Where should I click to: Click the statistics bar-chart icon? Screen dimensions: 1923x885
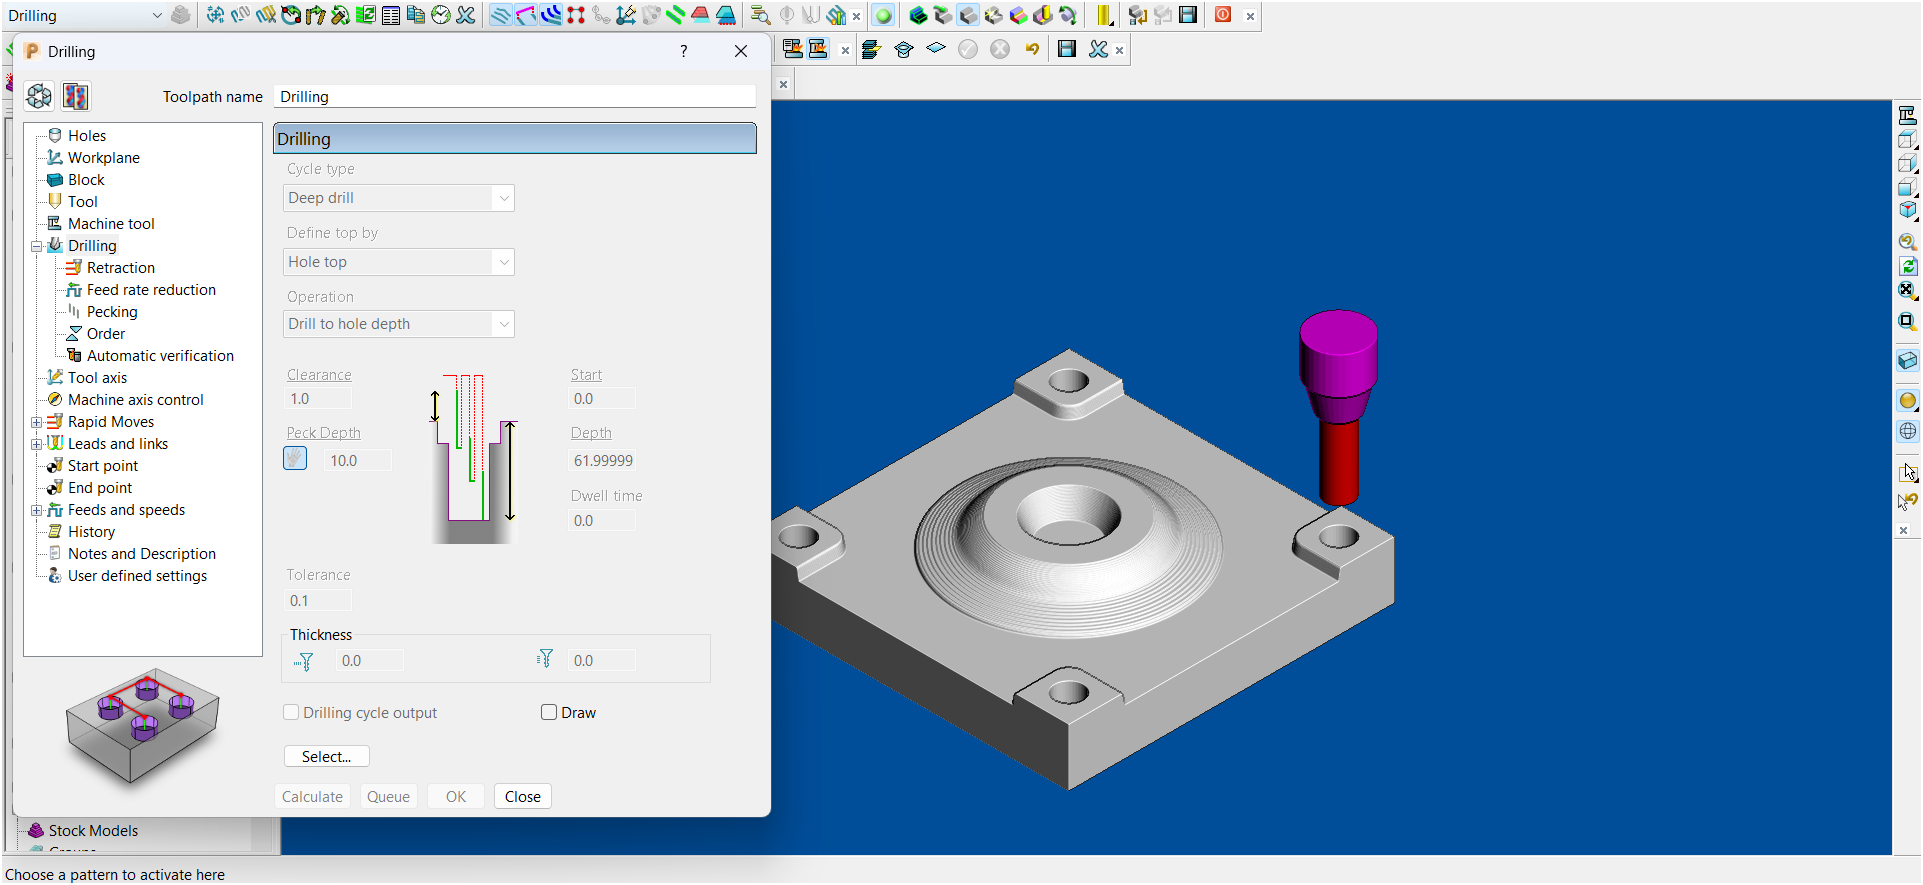(836, 15)
